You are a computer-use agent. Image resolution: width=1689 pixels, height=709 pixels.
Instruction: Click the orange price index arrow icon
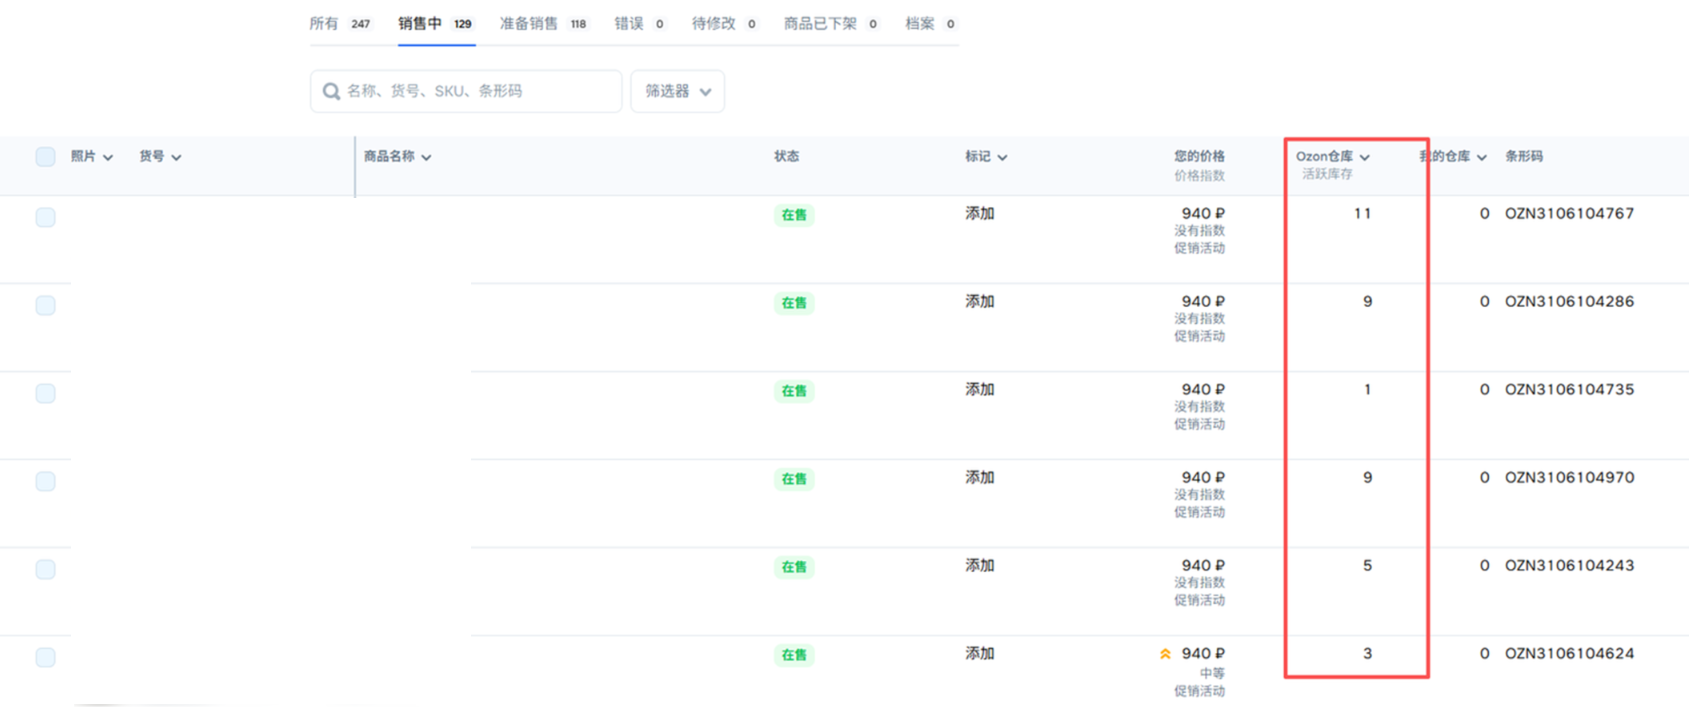(1165, 654)
